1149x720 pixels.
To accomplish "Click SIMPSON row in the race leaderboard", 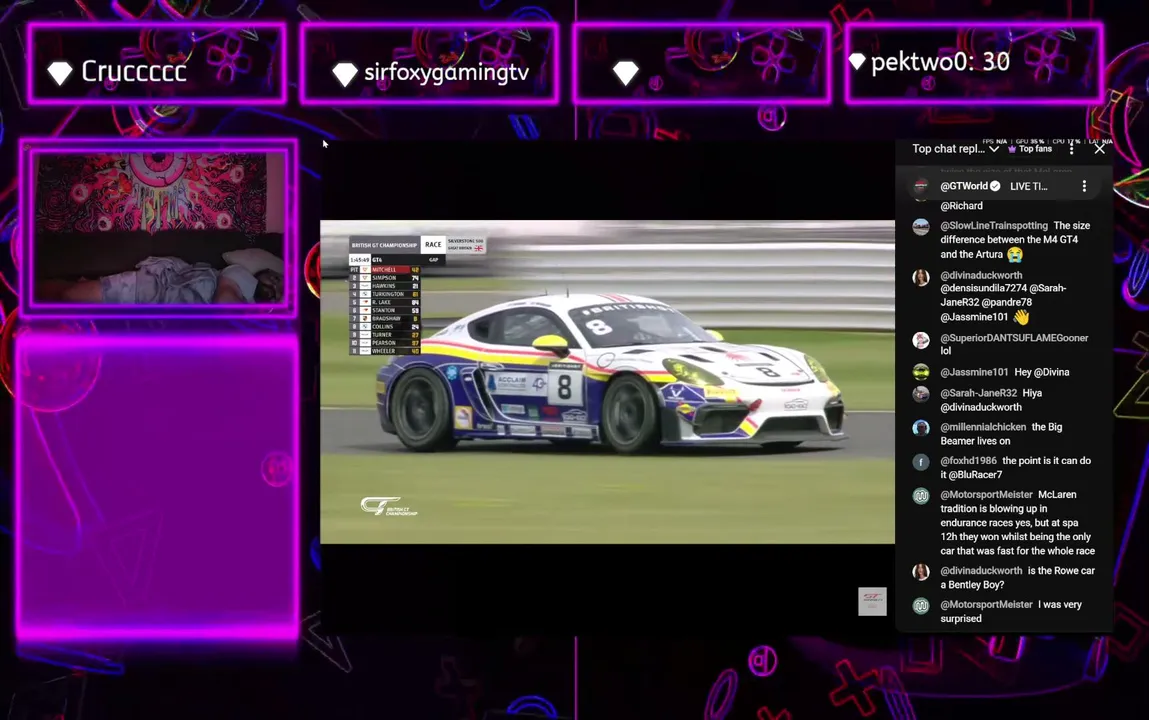I will pyautogui.click(x=385, y=278).
